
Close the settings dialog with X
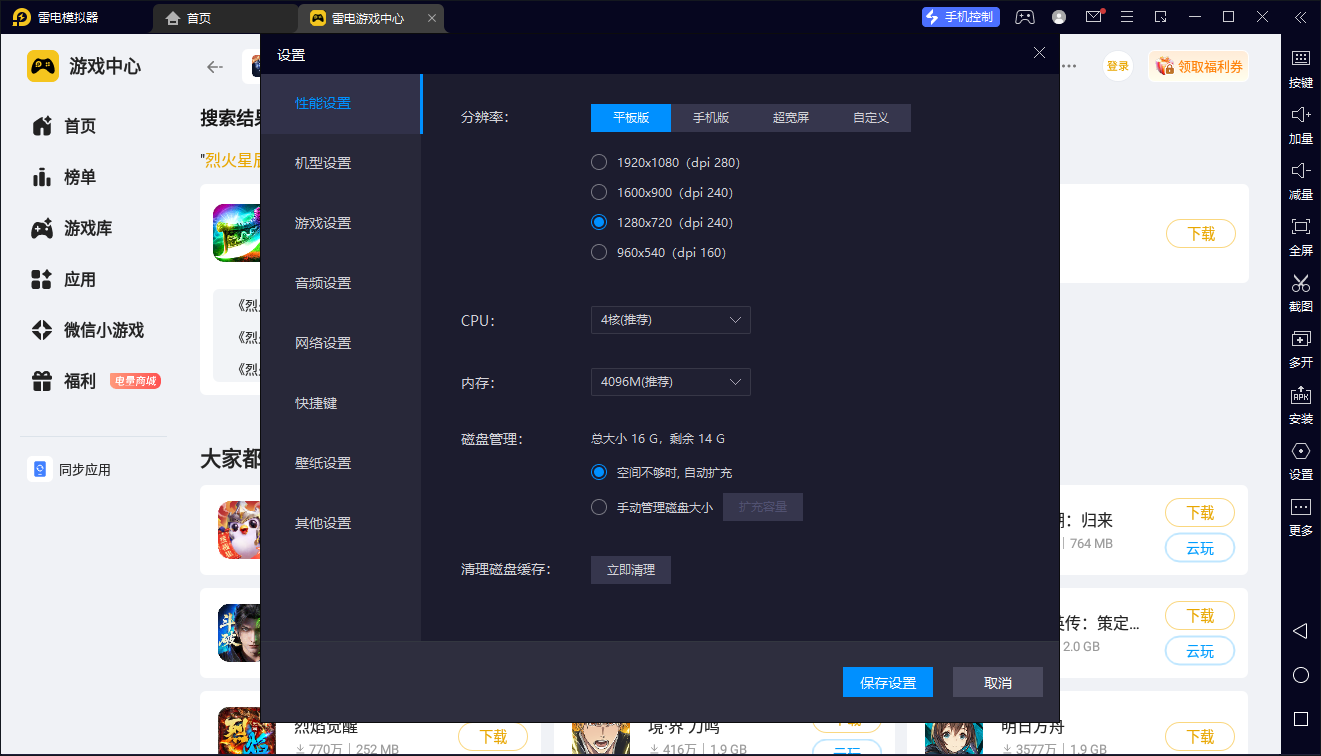pyautogui.click(x=1040, y=53)
